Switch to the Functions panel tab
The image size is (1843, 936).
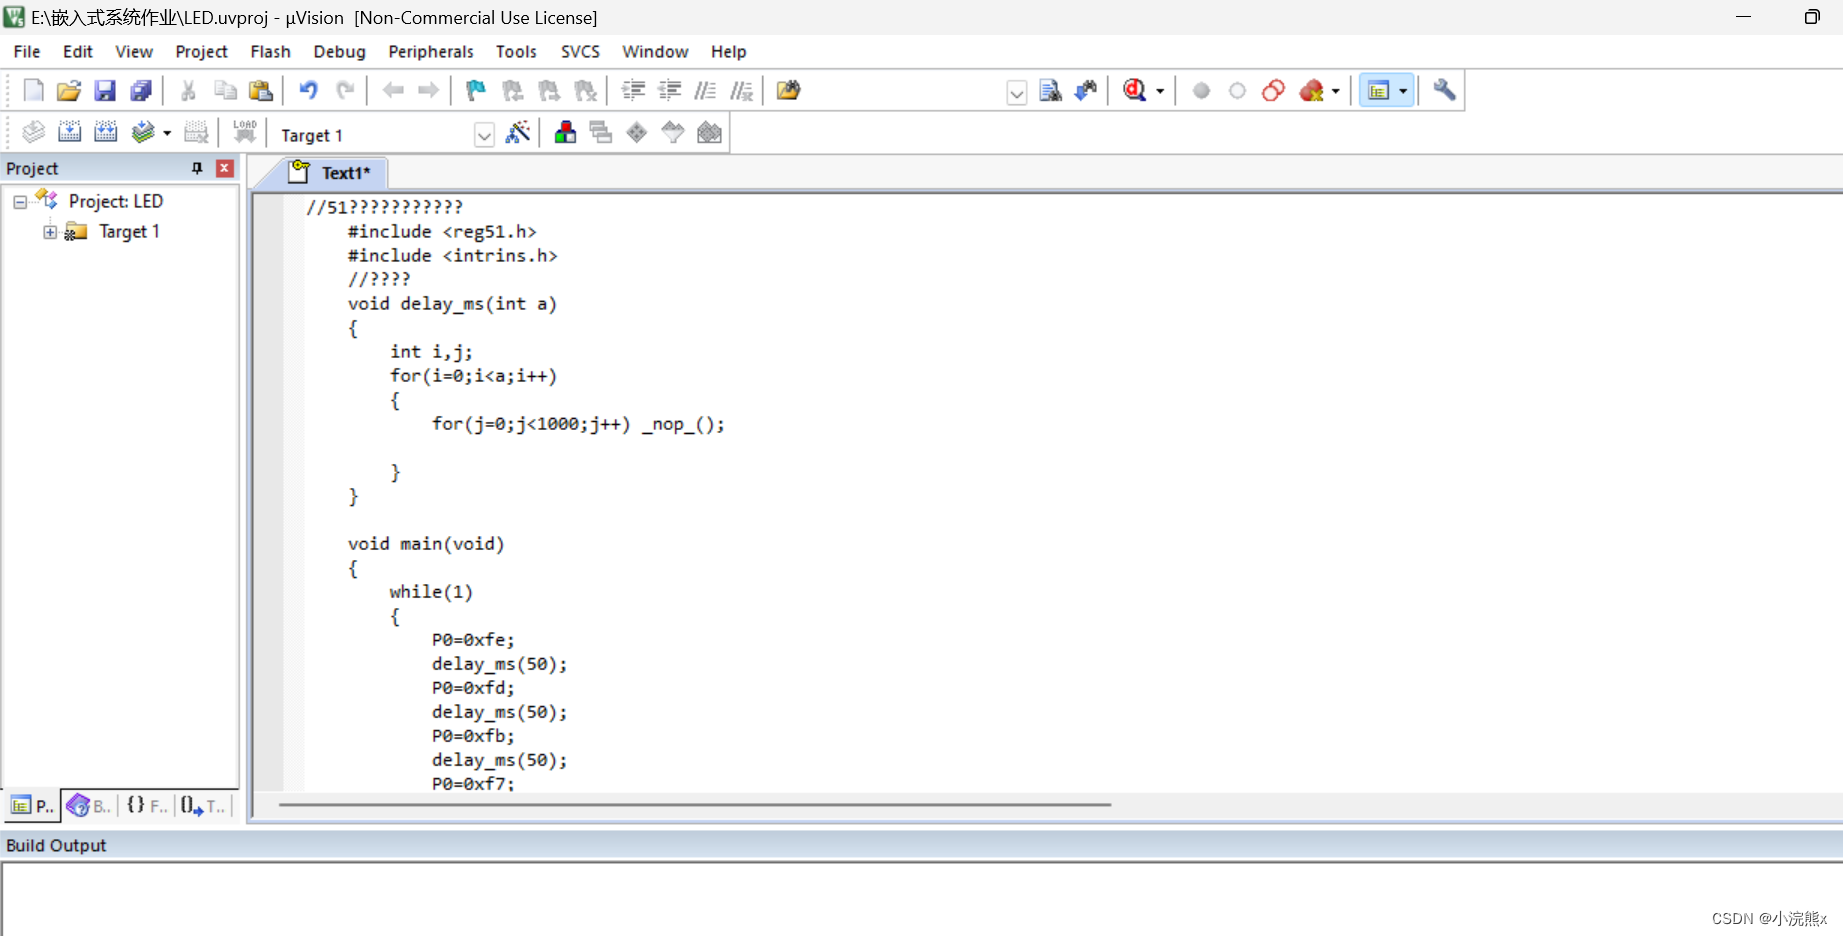click(x=147, y=805)
